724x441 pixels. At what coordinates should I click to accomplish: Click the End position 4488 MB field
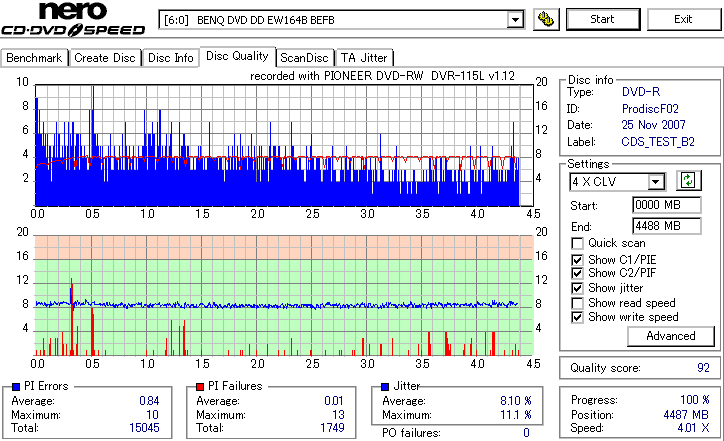tap(666, 226)
